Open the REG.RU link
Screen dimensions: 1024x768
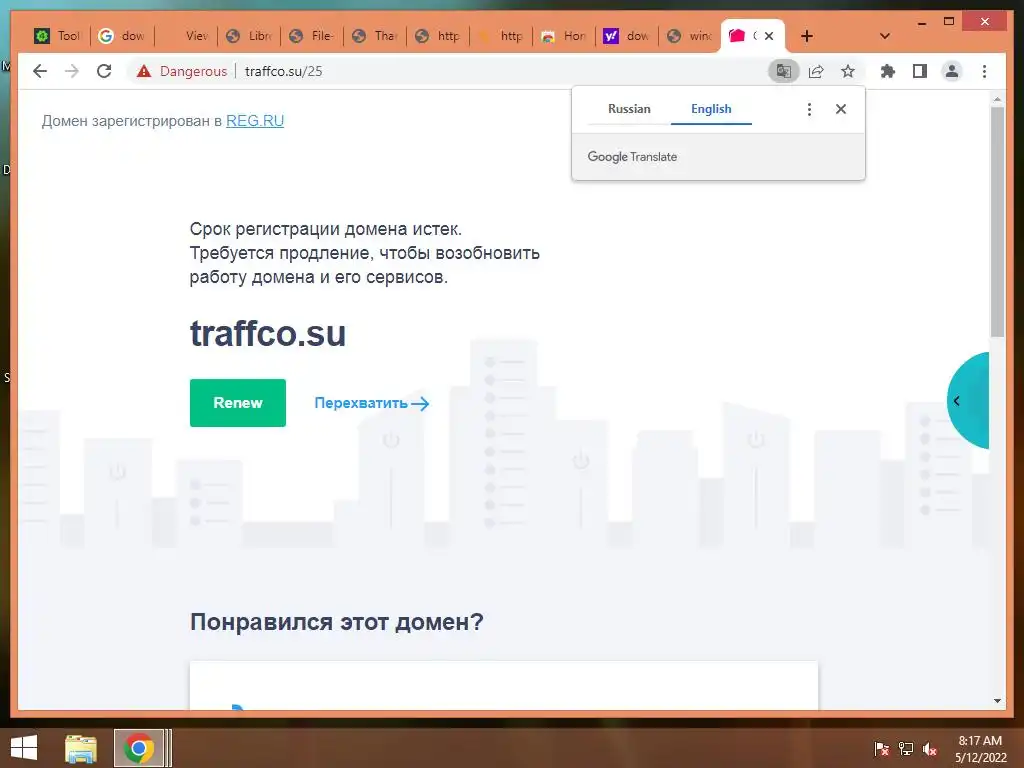coord(255,121)
